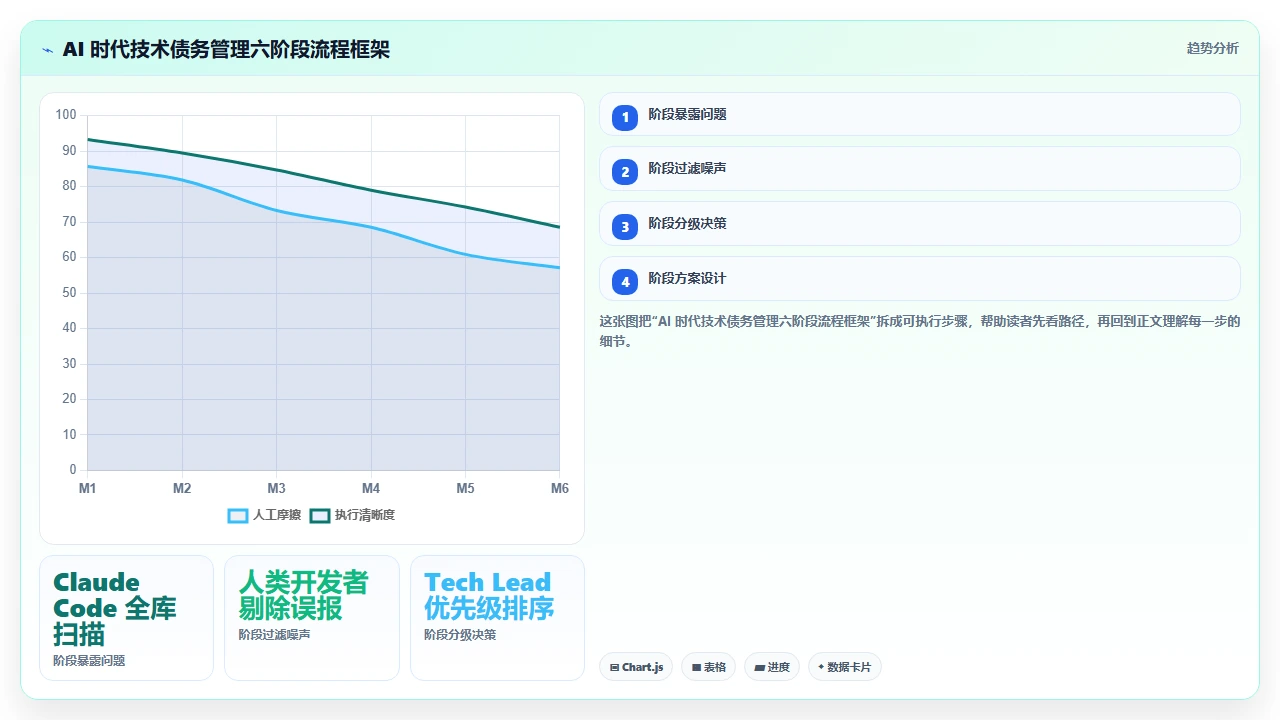1280x720 pixels.
Task: Click the 数据卡片 tag chip
Action: [845, 667]
